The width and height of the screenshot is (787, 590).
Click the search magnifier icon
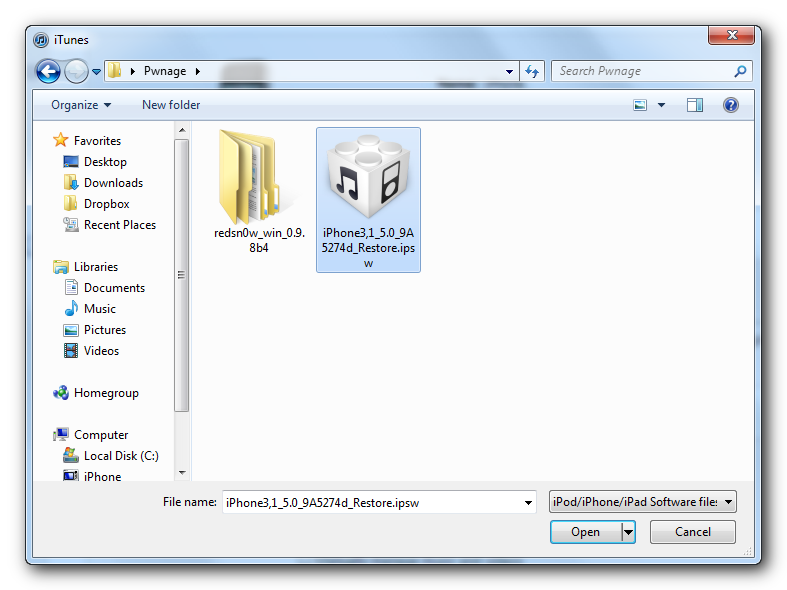740,71
